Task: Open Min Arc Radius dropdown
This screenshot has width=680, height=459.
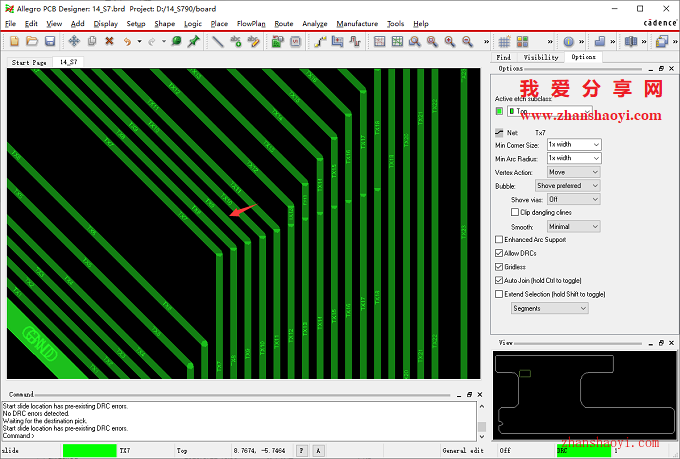Action: (574, 158)
